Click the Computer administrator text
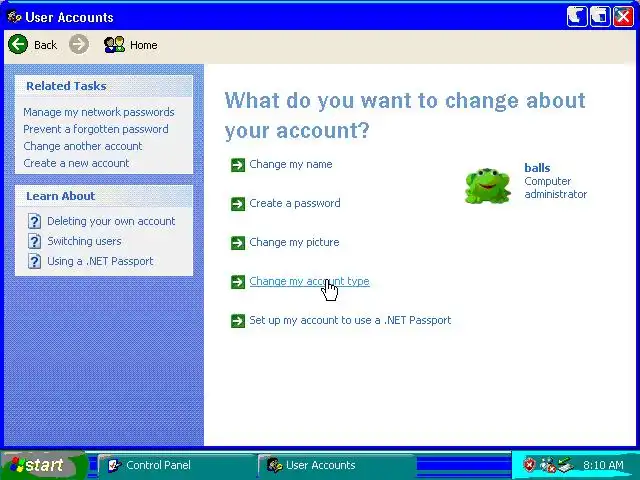Screen dimensions: 640x480 556,188
